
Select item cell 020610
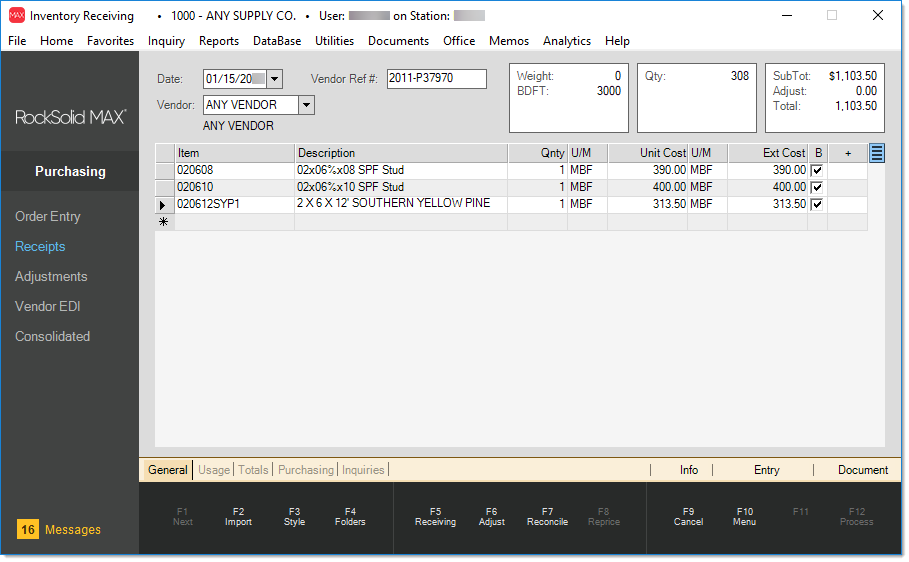235,187
